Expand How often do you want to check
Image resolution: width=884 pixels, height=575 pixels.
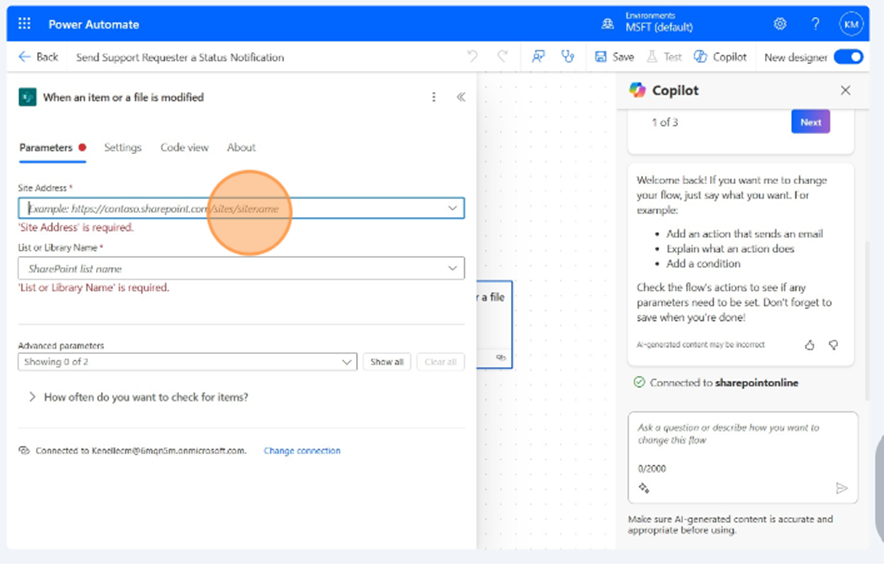coord(138,397)
